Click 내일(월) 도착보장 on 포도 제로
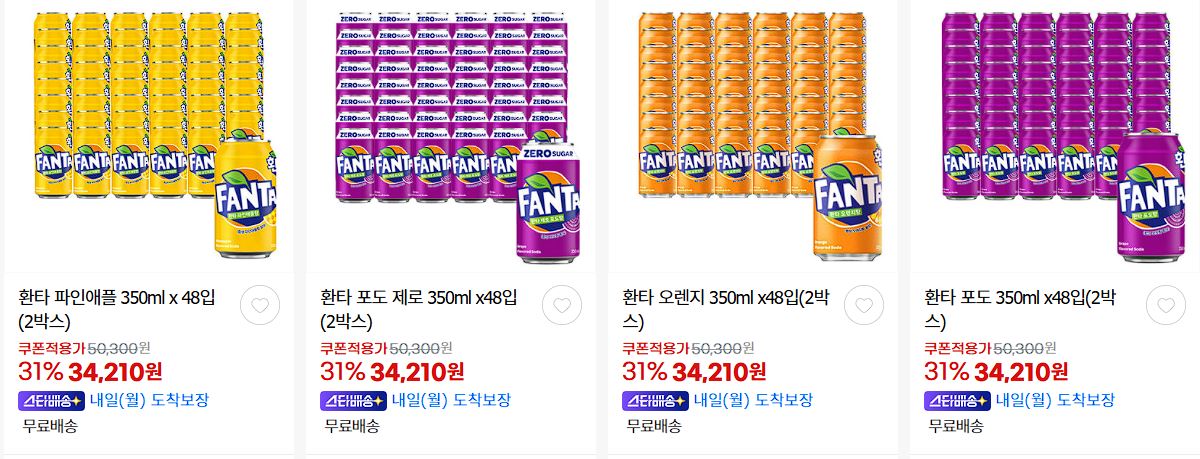The image size is (1200, 459). coord(451,400)
